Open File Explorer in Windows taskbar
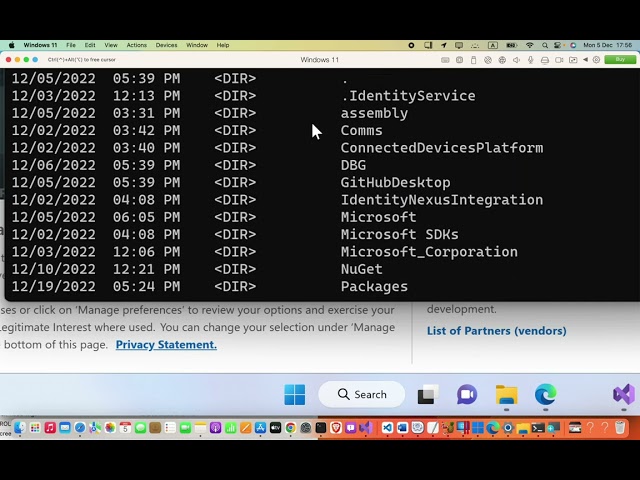The height and width of the screenshot is (480, 640). click(x=507, y=394)
